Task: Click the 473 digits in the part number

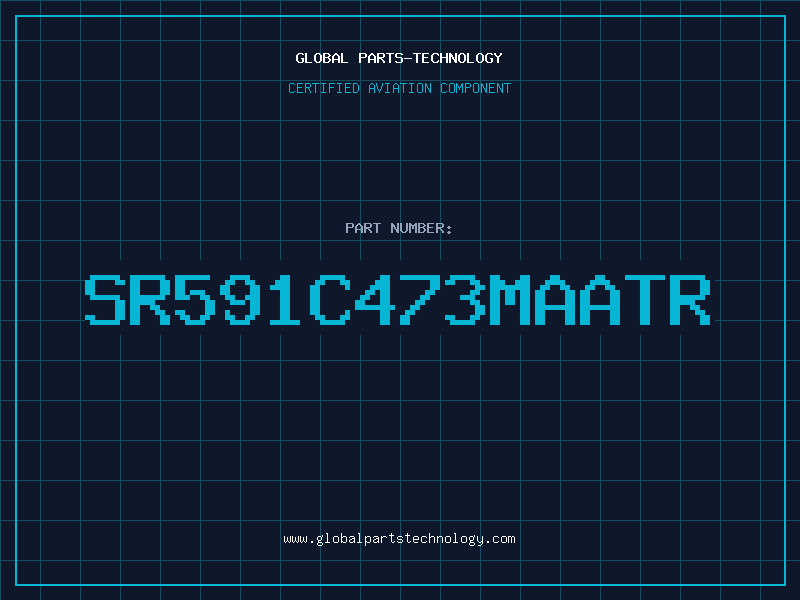Action: click(x=420, y=300)
